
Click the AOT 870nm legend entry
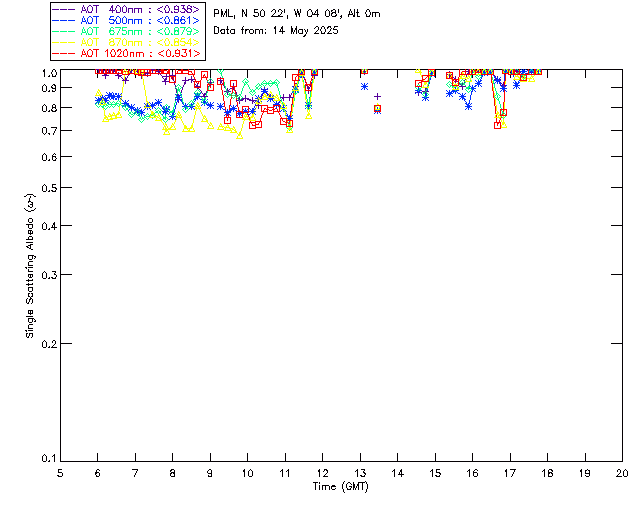point(127,42)
